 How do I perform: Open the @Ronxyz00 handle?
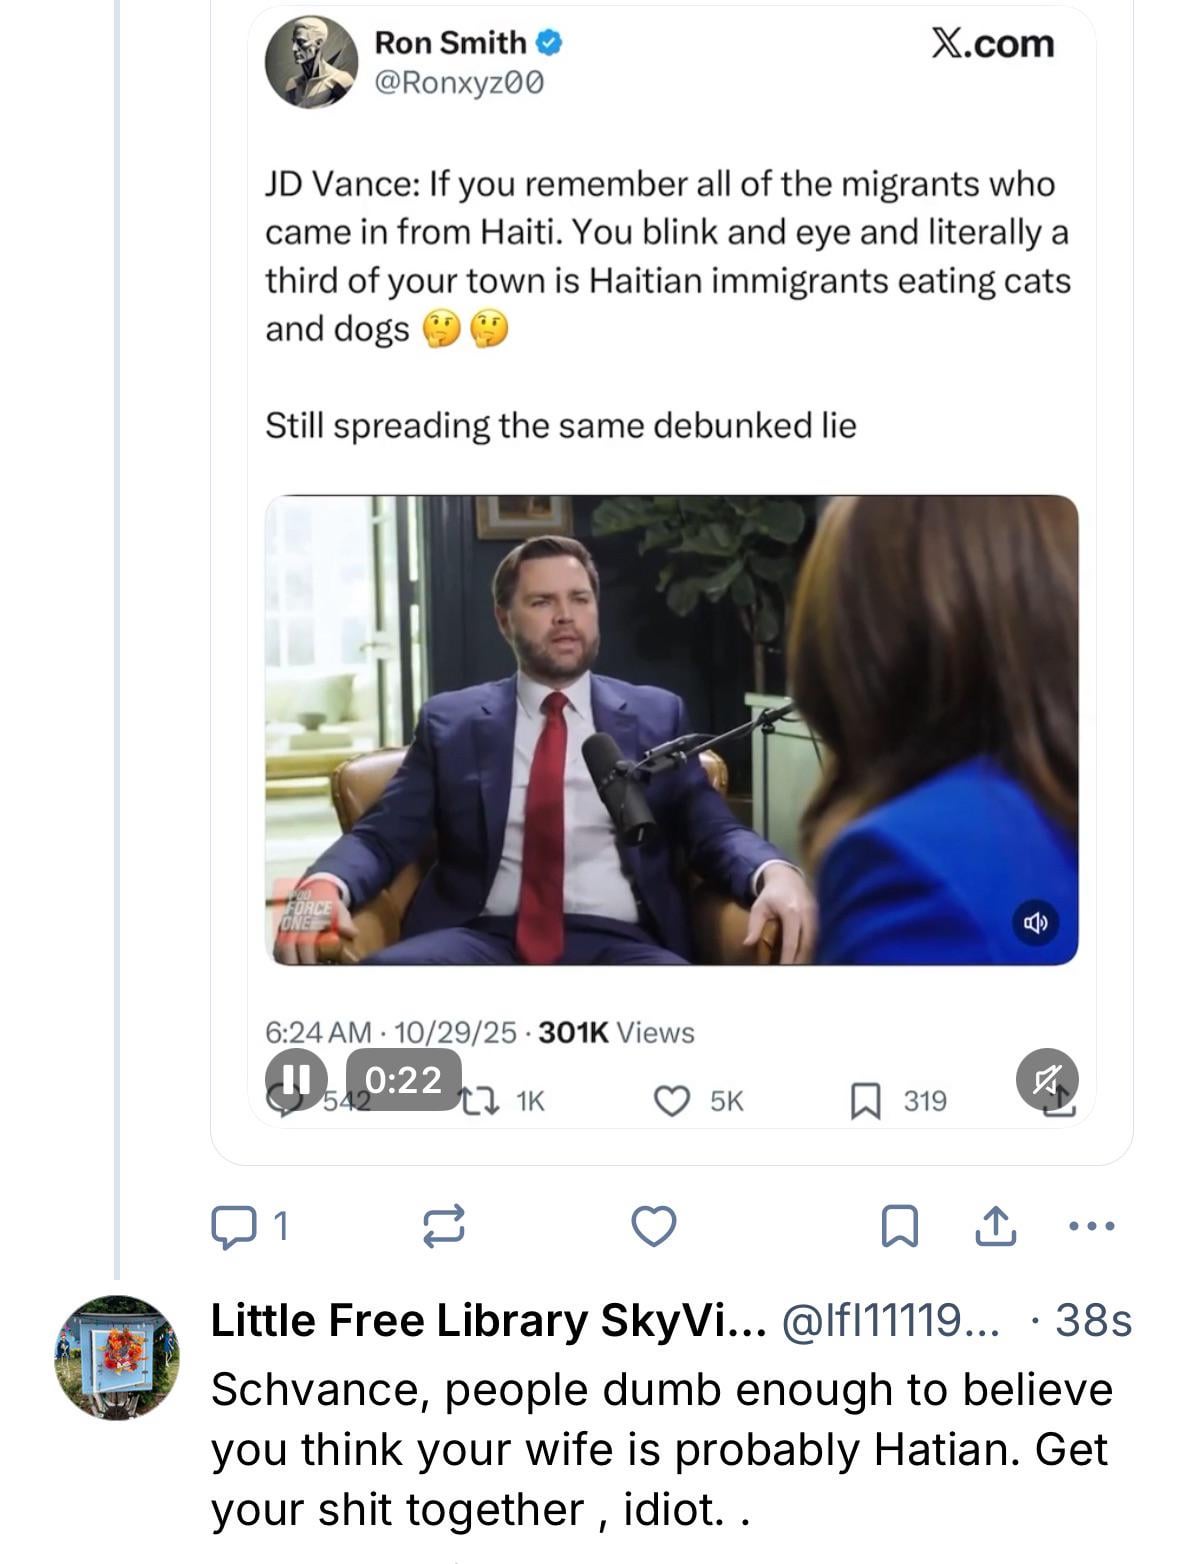[459, 83]
